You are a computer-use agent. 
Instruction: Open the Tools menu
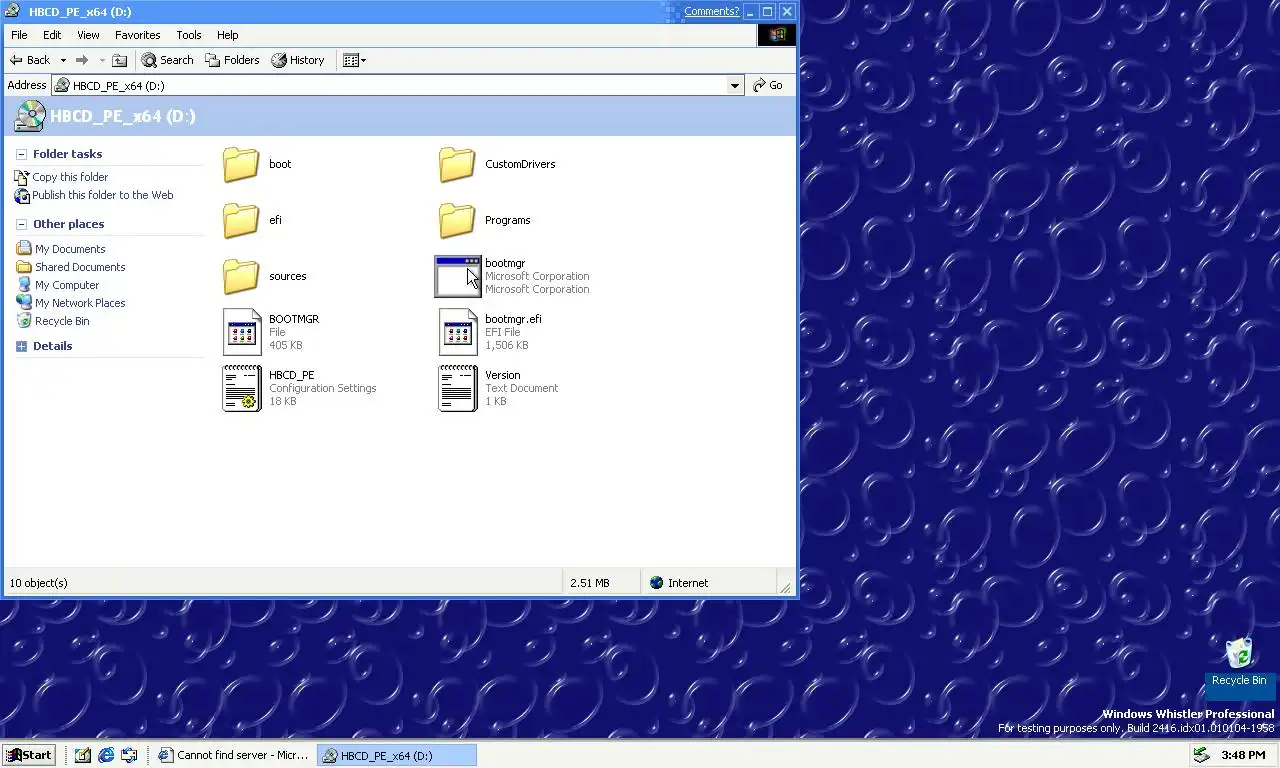pos(189,35)
